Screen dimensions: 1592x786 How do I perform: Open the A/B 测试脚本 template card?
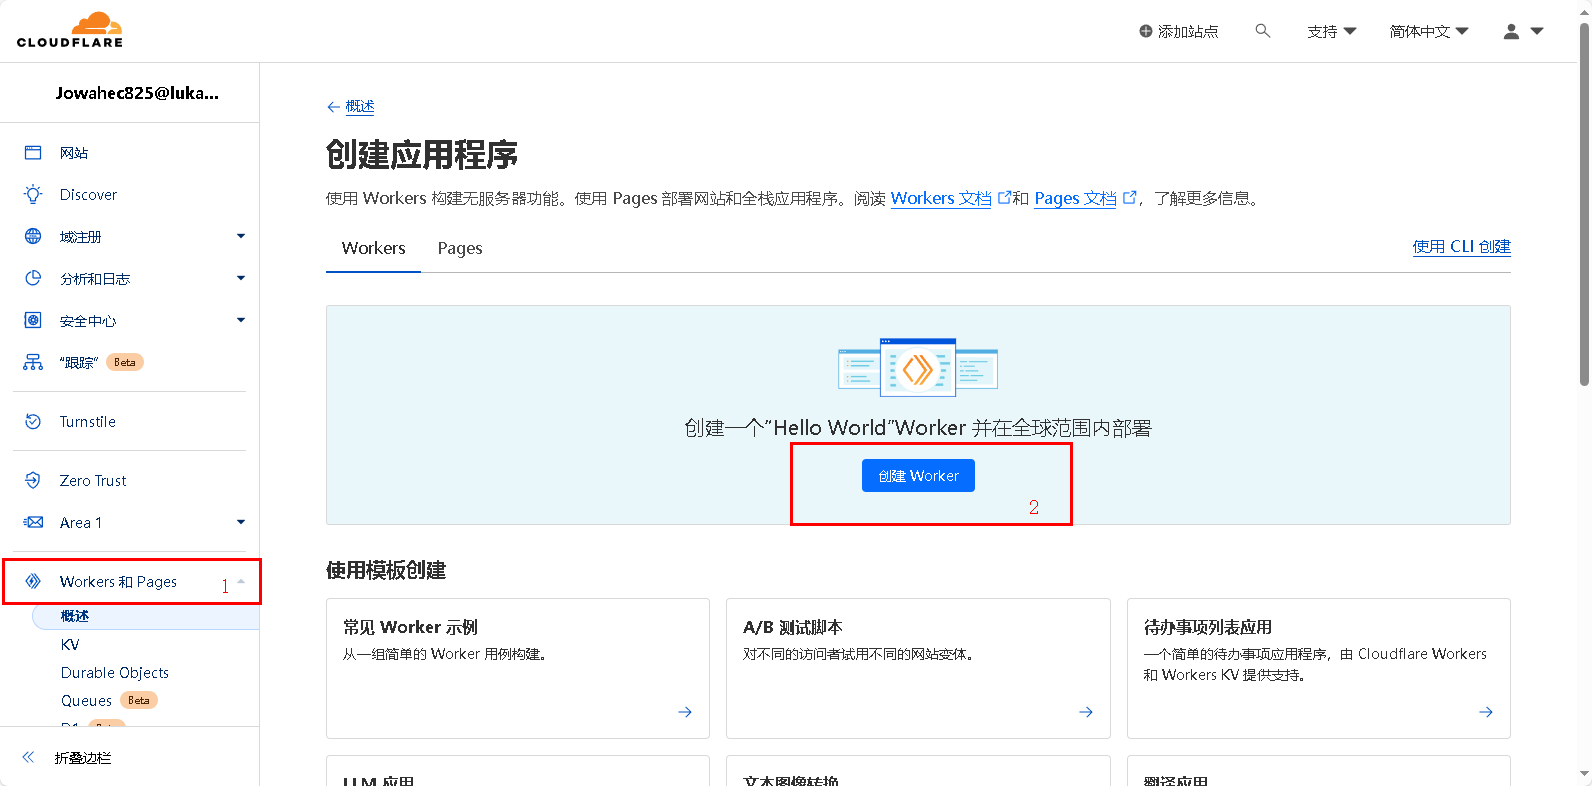tap(918, 668)
